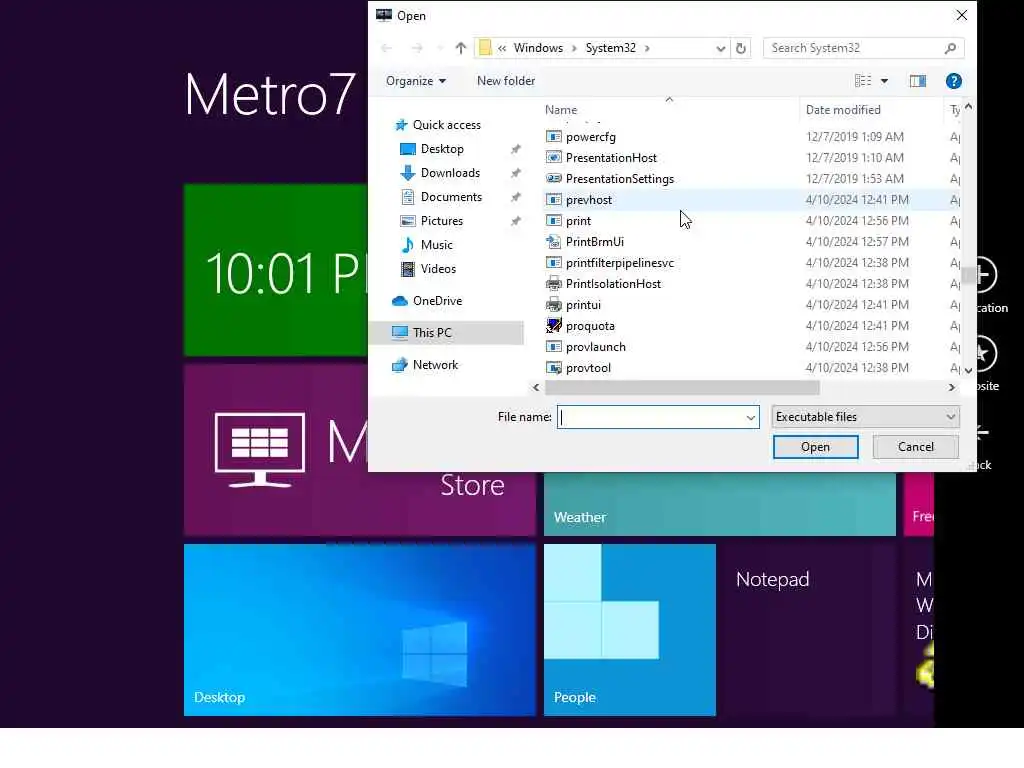
Task: Open the Weather tile in Metro7
Action: click(x=720, y=504)
